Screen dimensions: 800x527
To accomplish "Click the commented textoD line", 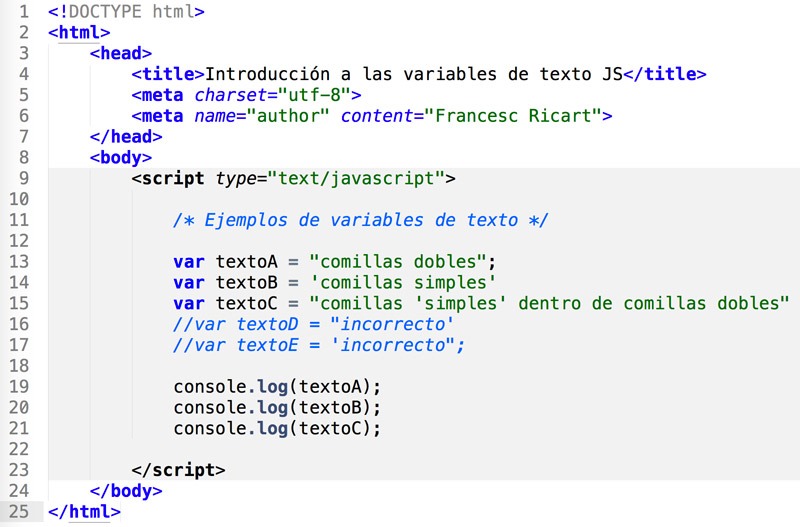I will coord(313,324).
